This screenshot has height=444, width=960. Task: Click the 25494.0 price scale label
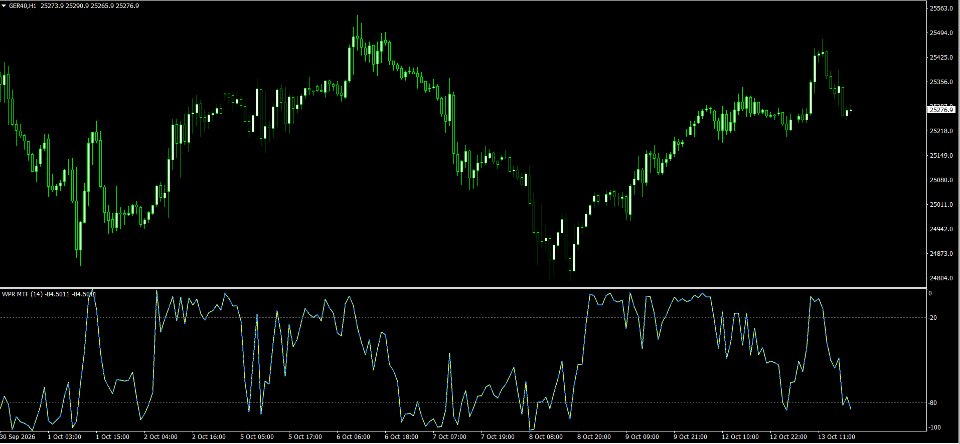(942, 33)
